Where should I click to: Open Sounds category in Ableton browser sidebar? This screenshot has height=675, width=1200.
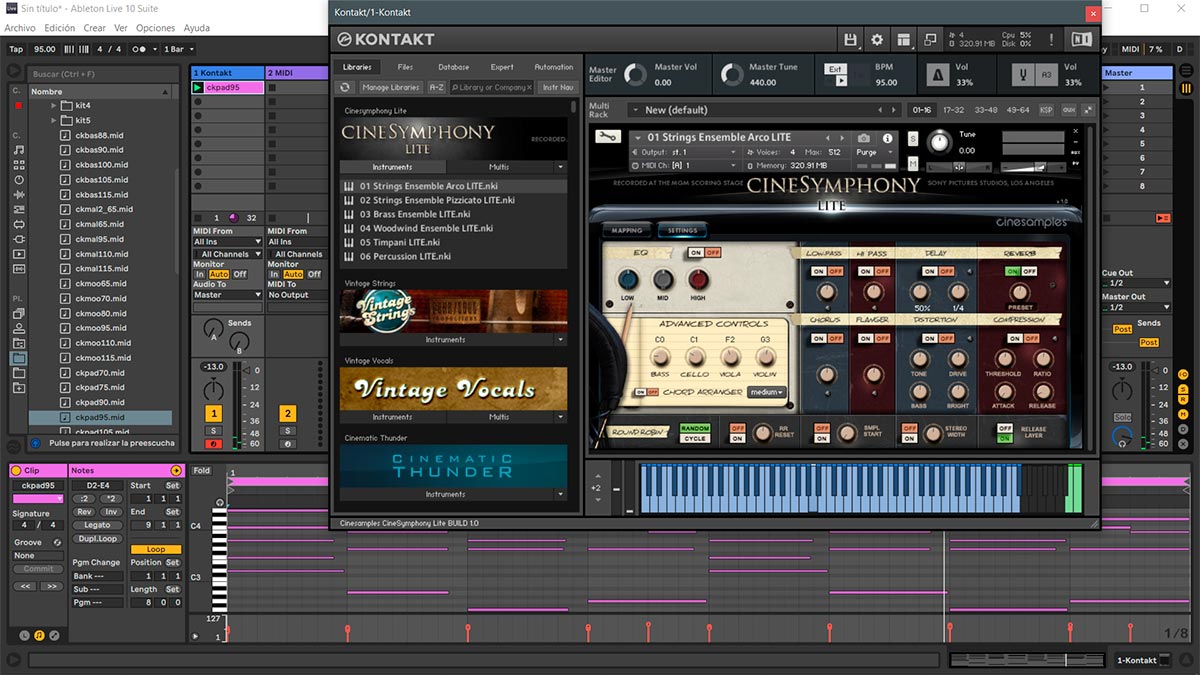pos(18,151)
